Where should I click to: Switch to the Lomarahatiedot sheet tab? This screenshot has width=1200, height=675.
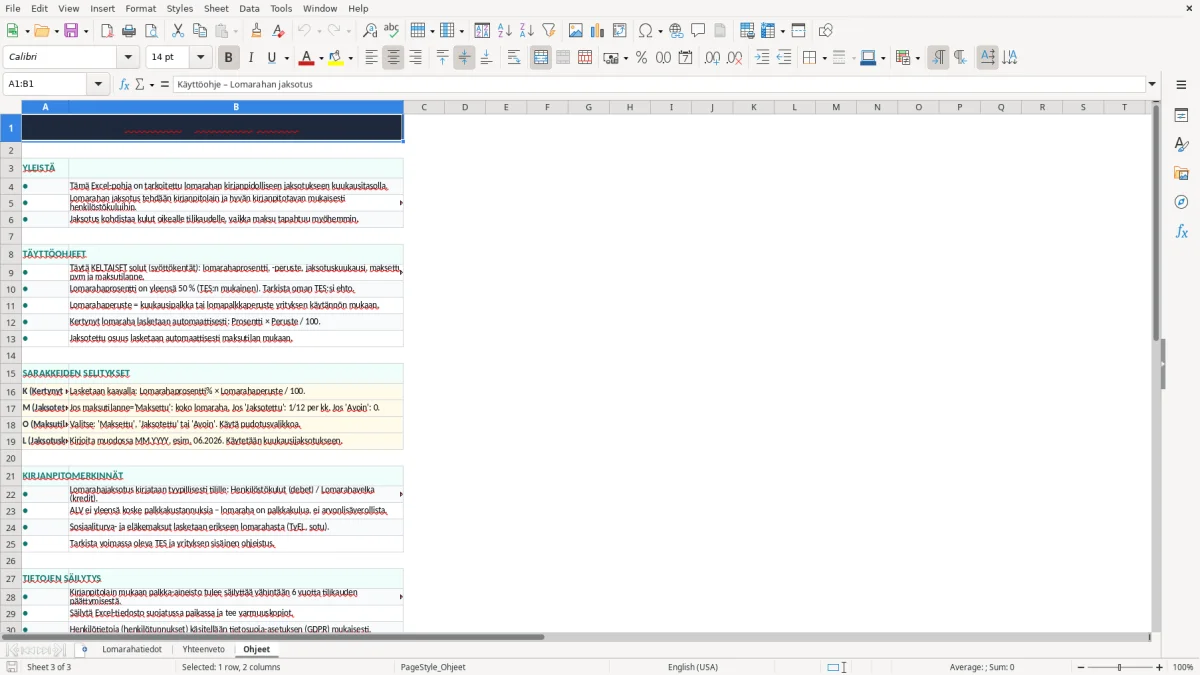coord(132,649)
